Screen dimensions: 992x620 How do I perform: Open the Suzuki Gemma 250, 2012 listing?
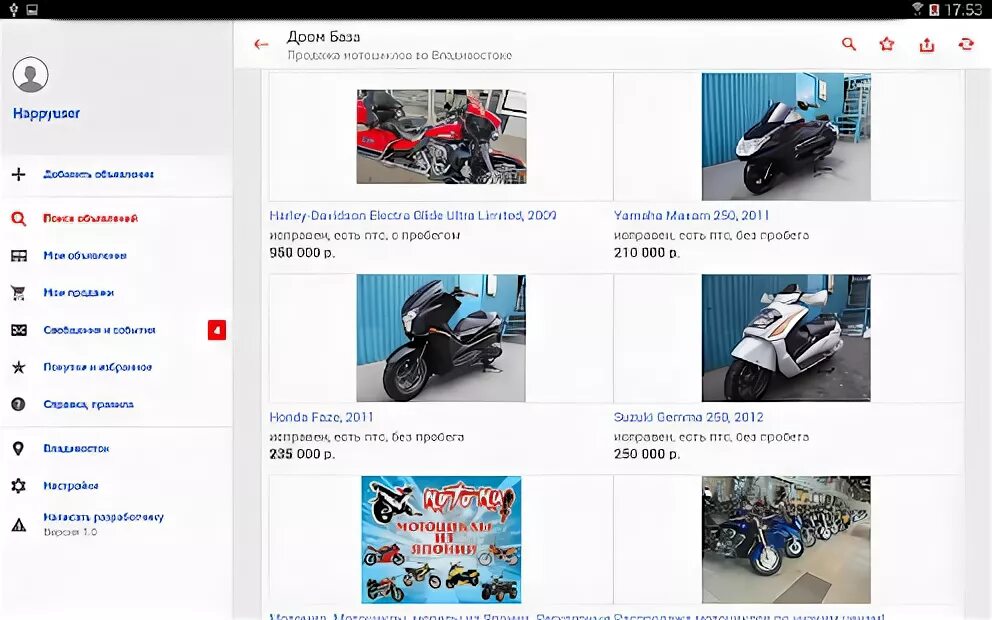pos(688,418)
